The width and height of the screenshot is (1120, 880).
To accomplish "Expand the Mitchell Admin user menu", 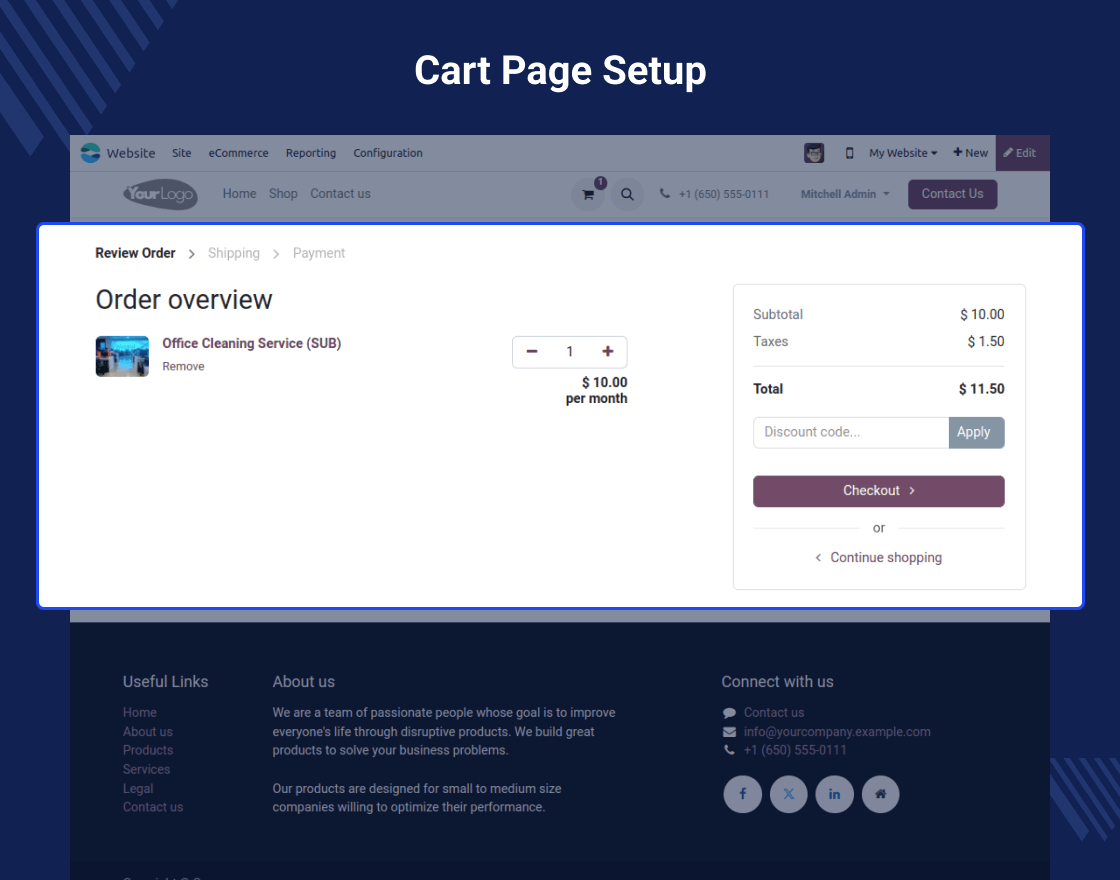I will [845, 194].
